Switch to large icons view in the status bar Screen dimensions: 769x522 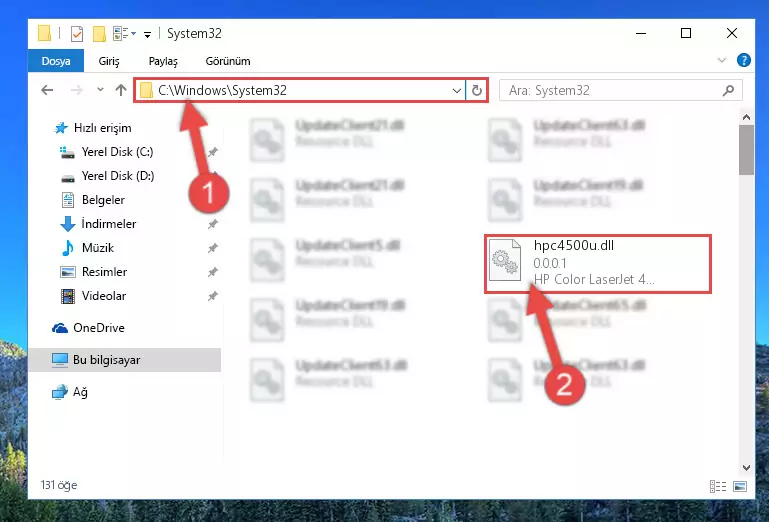[x=740, y=486]
